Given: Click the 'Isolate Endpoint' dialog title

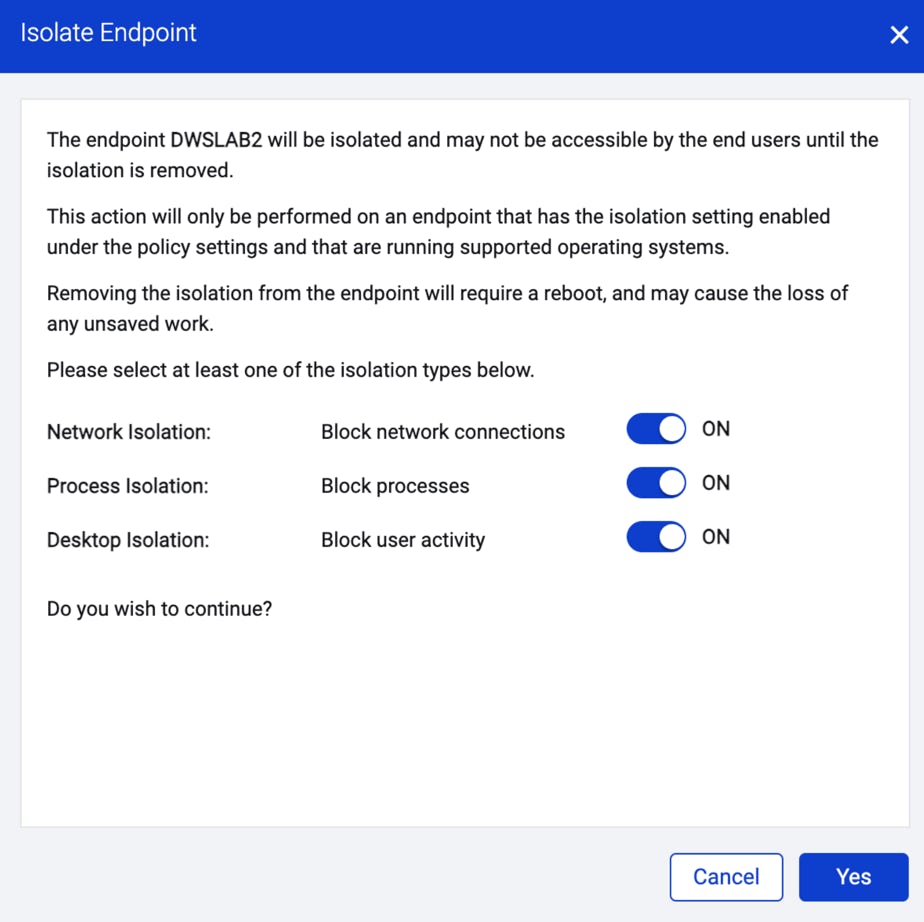Looking at the screenshot, I should coord(108,33).
